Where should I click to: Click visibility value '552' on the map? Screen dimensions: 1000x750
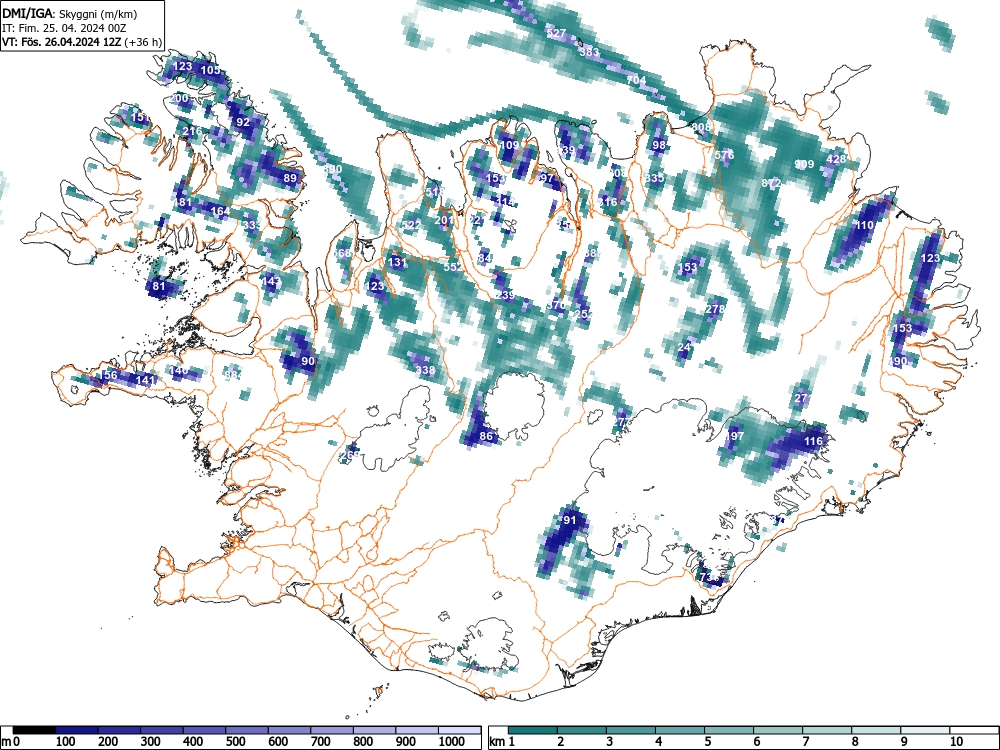pyautogui.click(x=453, y=267)
